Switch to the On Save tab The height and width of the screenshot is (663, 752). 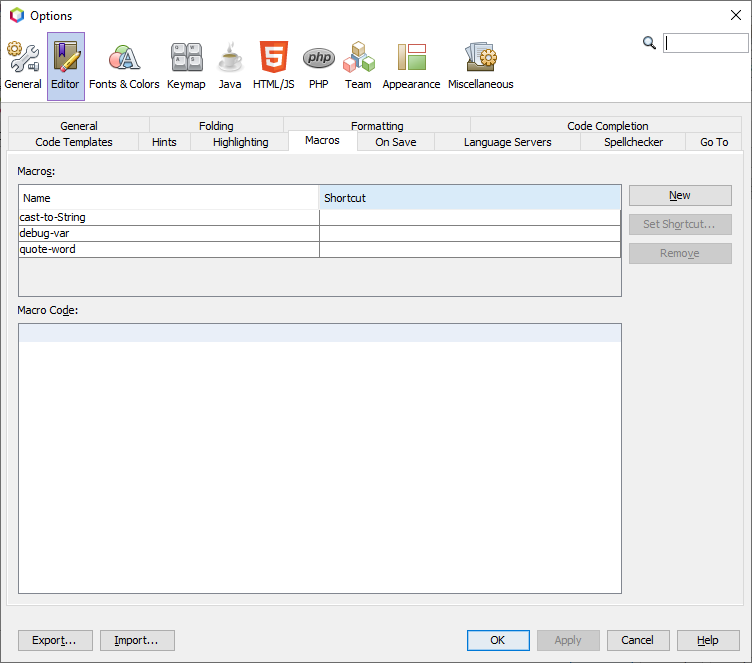coord(395,142)
